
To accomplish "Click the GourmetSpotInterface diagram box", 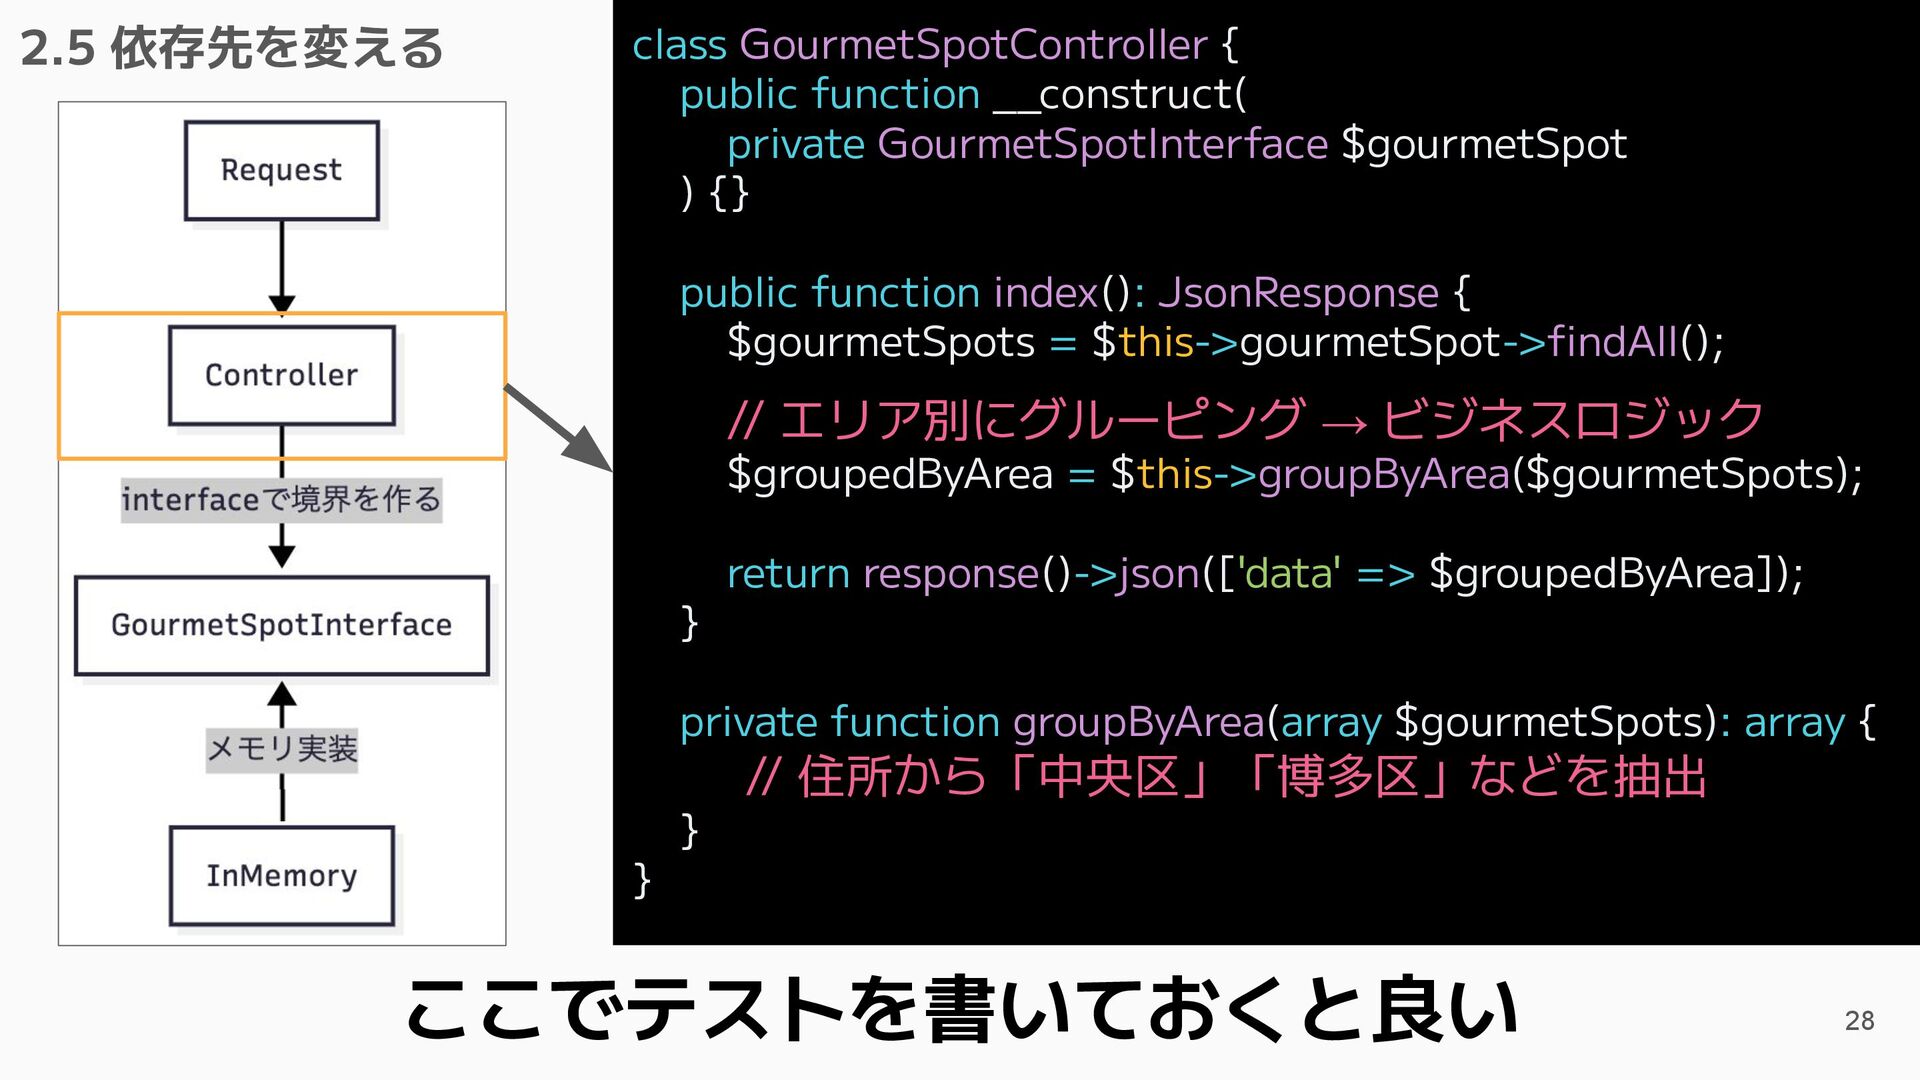I will click(x=281, y=625).
